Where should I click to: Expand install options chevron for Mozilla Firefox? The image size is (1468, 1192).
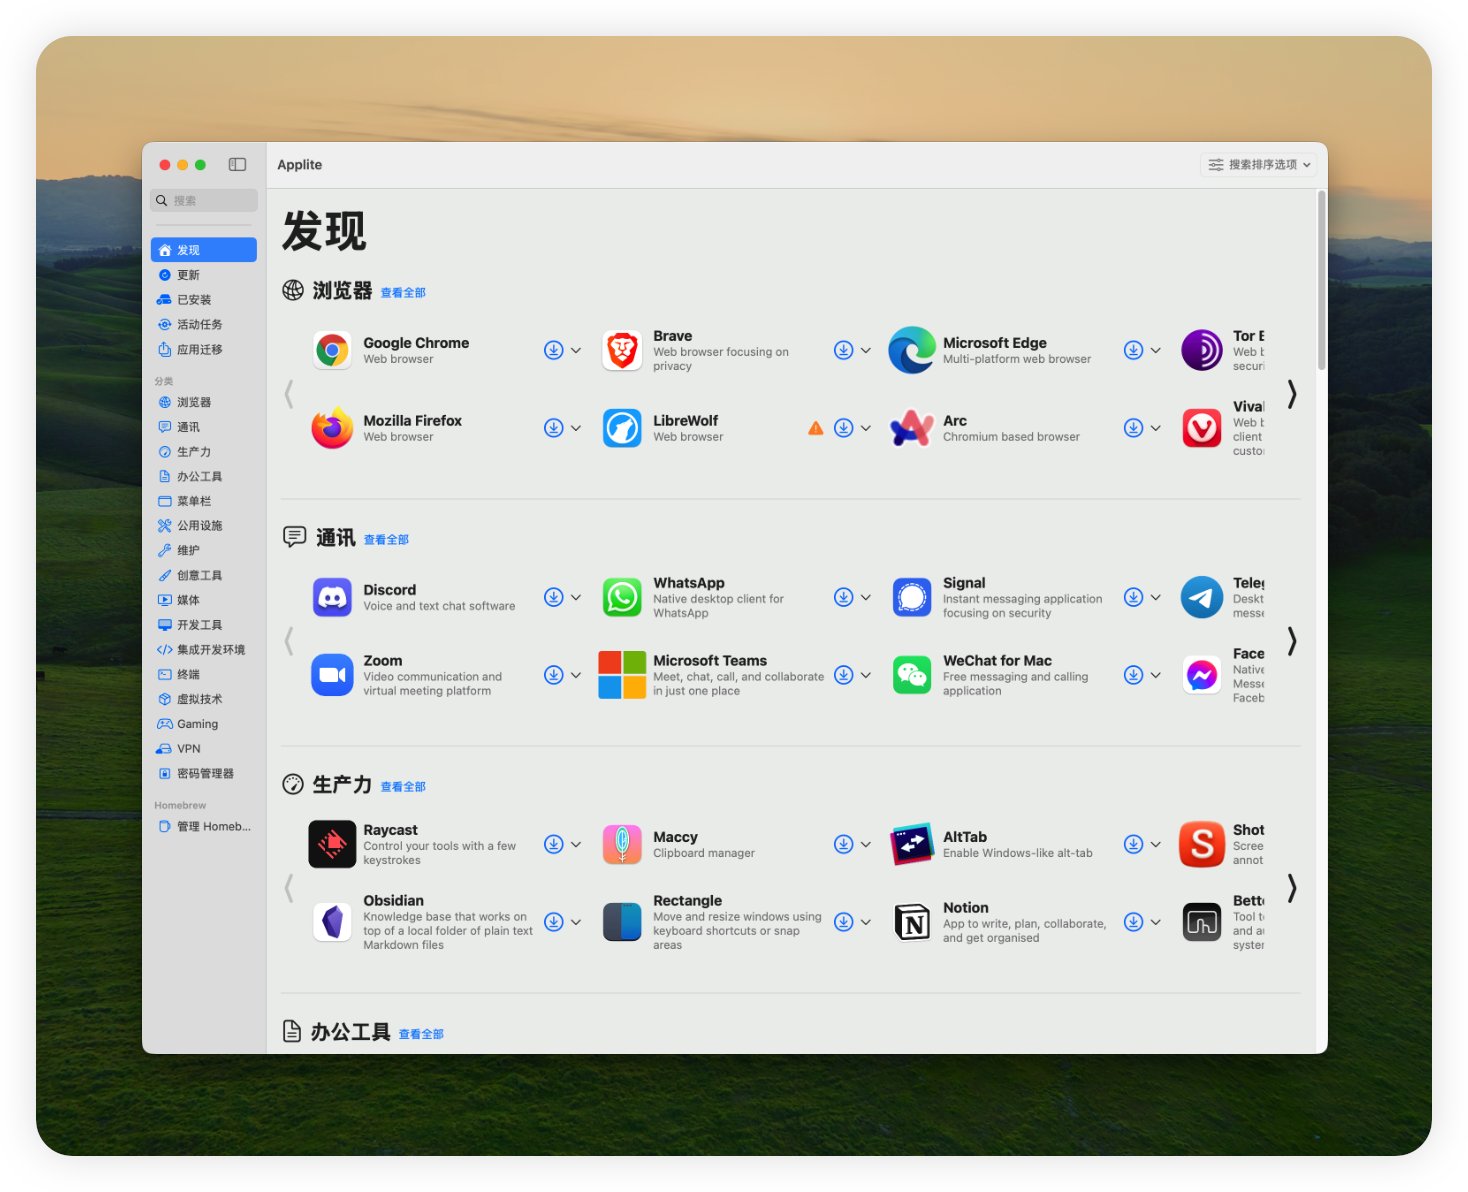(x=576, y=428)
